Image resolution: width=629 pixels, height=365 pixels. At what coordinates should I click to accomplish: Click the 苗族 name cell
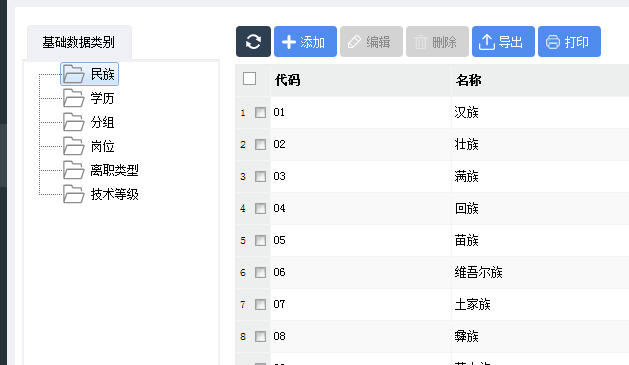click(540, 240)
